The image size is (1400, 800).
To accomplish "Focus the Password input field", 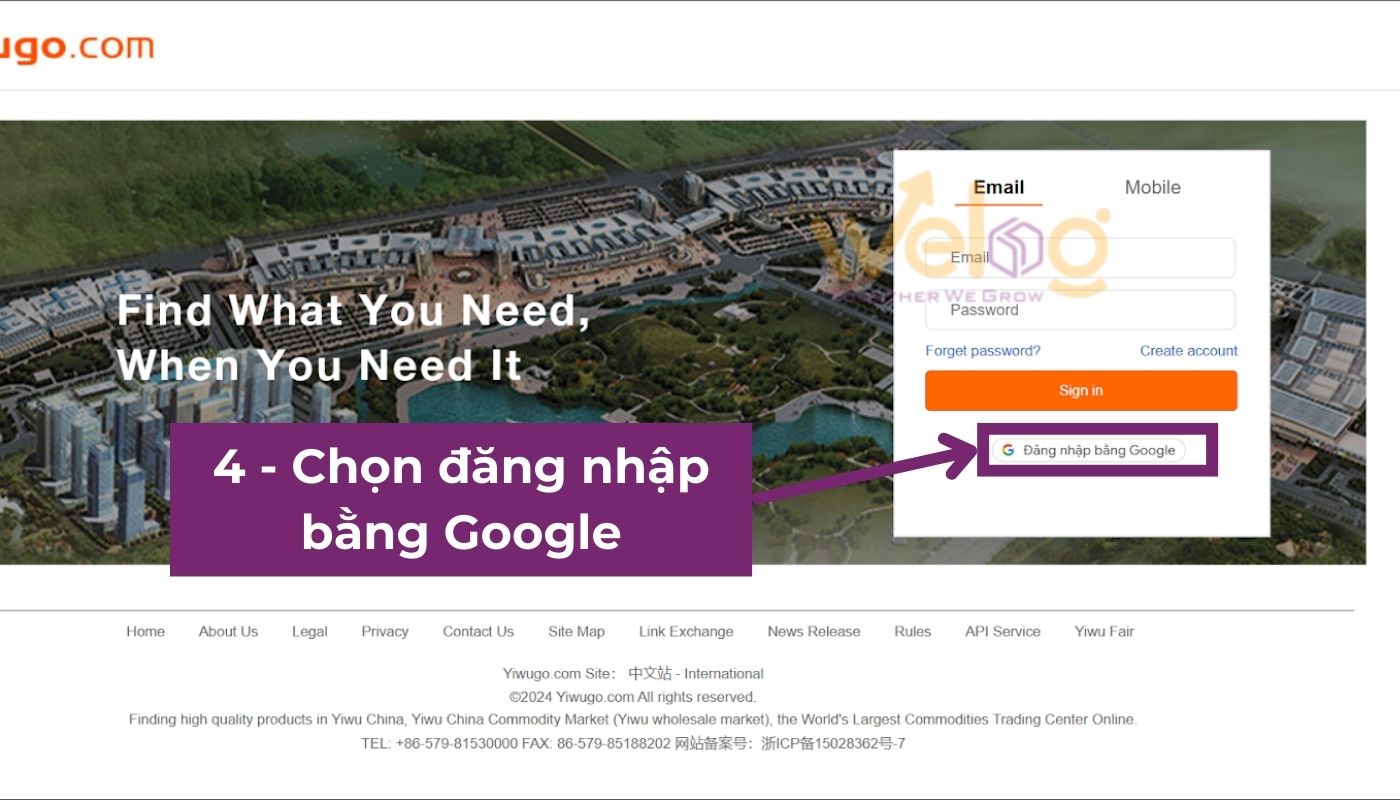I will (x=1080, y=310).
